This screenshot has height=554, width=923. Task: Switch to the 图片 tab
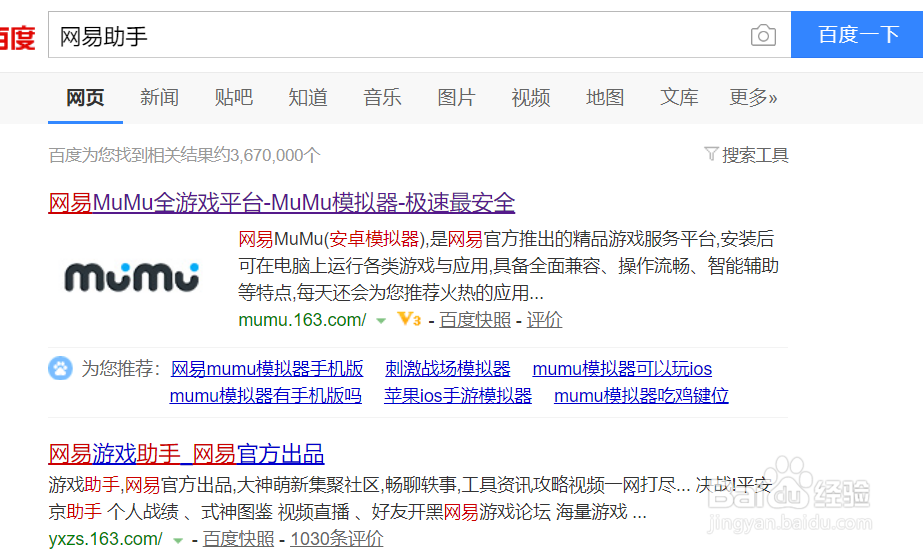456,98
